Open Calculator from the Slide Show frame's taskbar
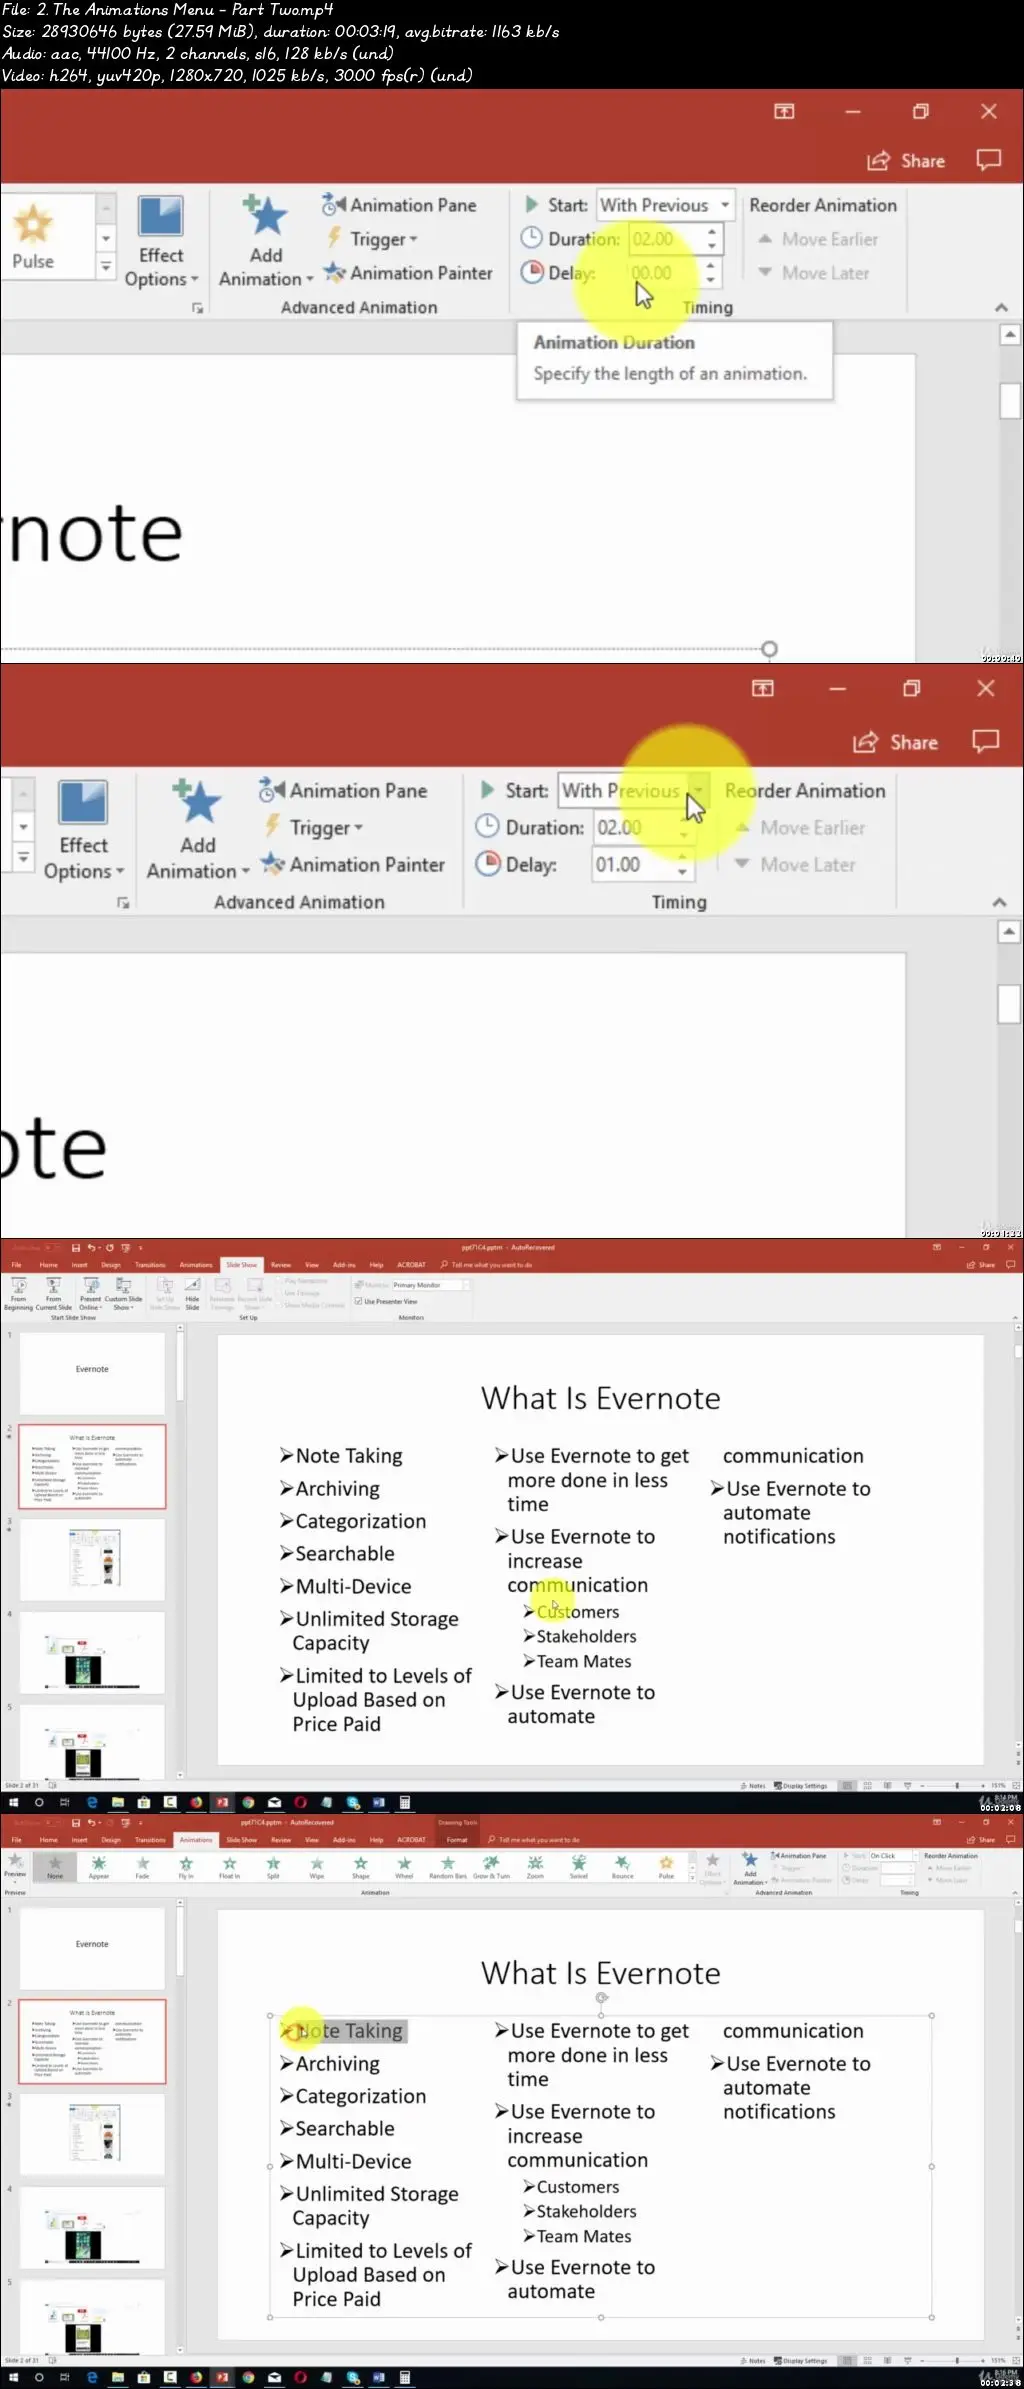Screen dimensions: 1024x2389 coord(405,1803)
